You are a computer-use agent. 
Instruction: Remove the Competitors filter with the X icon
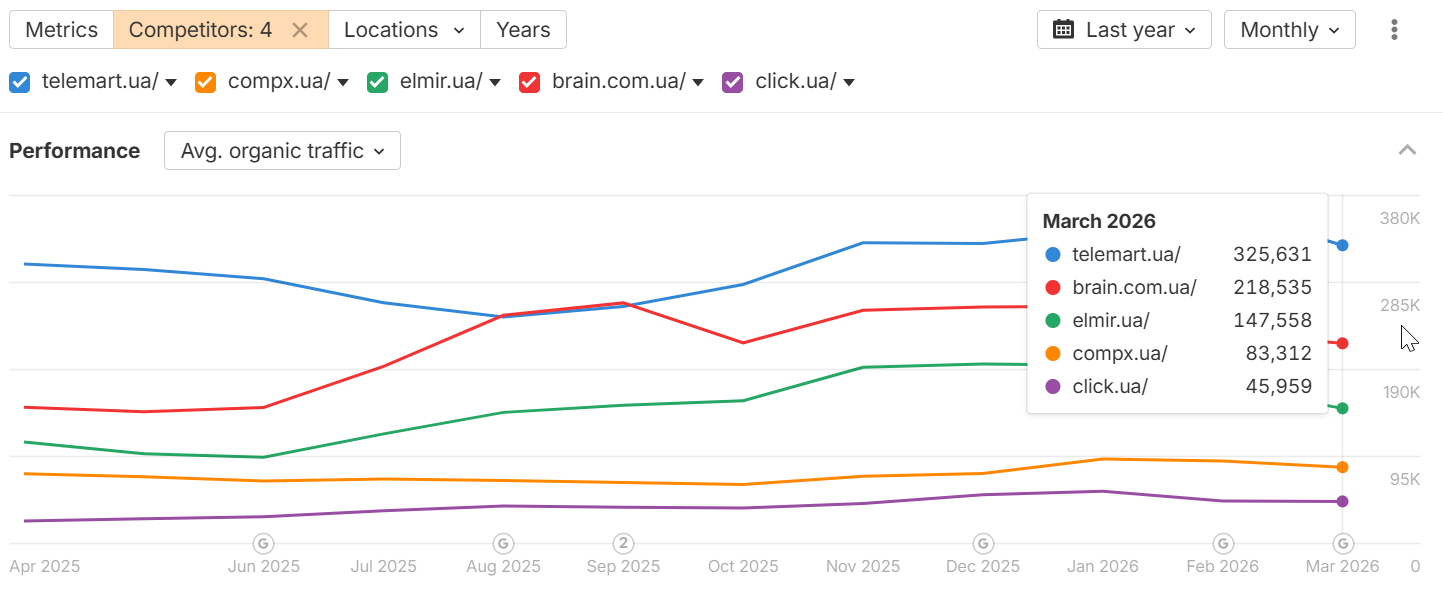click(299, 30)
